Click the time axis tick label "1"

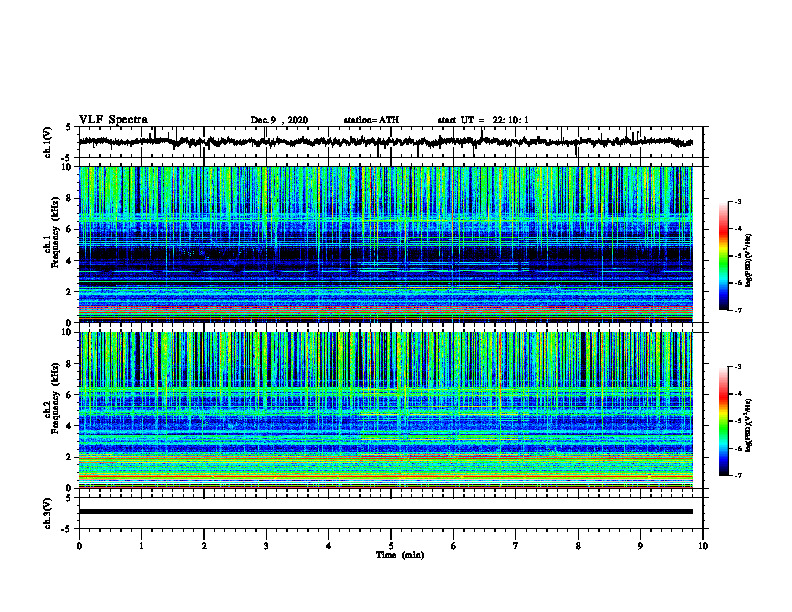[x=141, y=546]
